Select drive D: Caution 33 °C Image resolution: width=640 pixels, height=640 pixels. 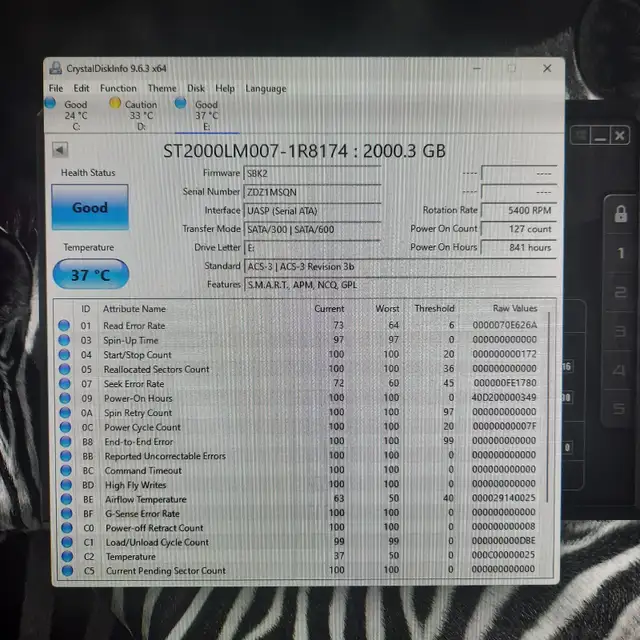coord(136,115)
